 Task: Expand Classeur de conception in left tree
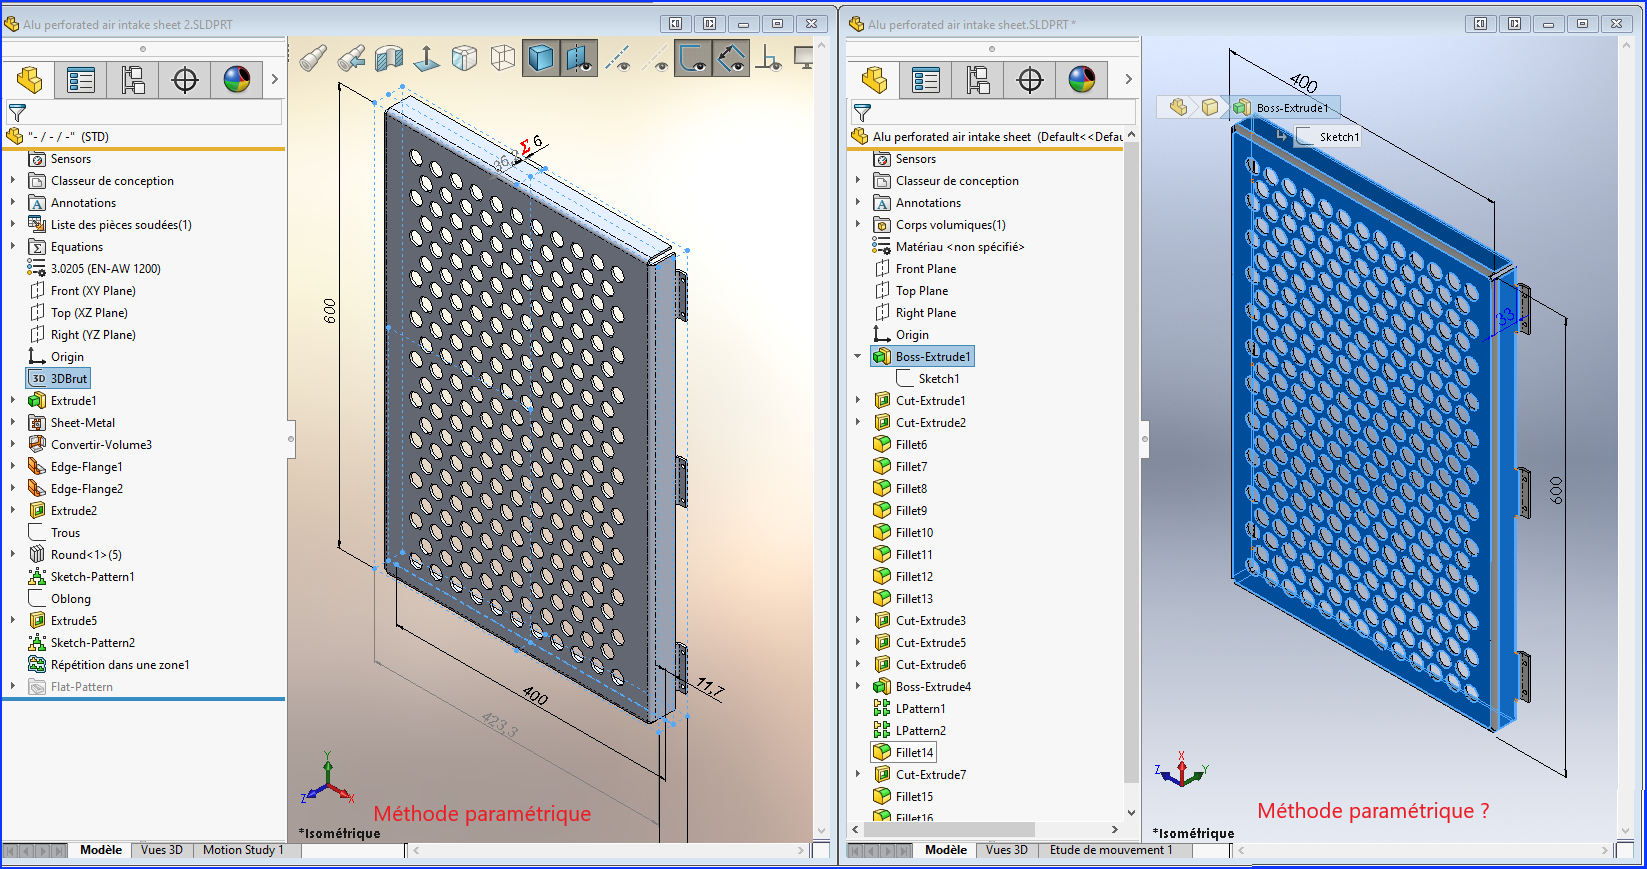(x=13, y=181)
